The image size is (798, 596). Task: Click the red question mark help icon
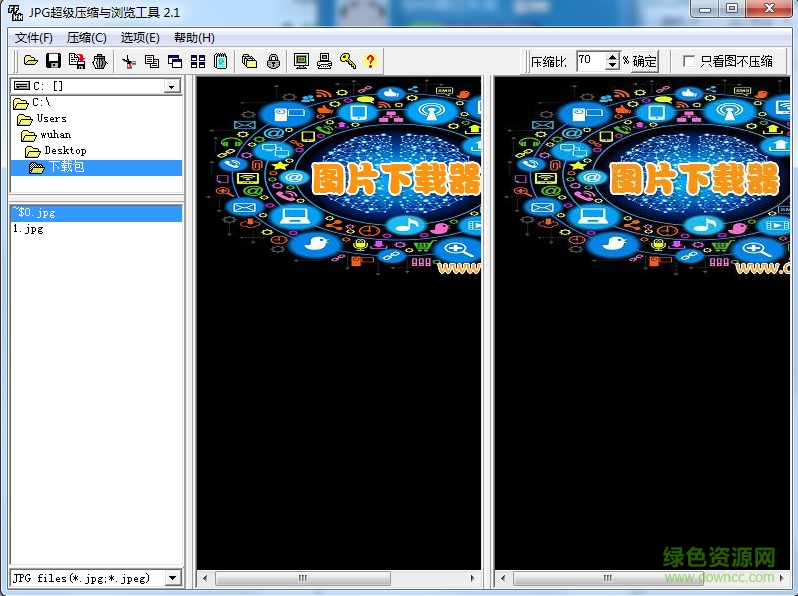[x=370, y=61]
